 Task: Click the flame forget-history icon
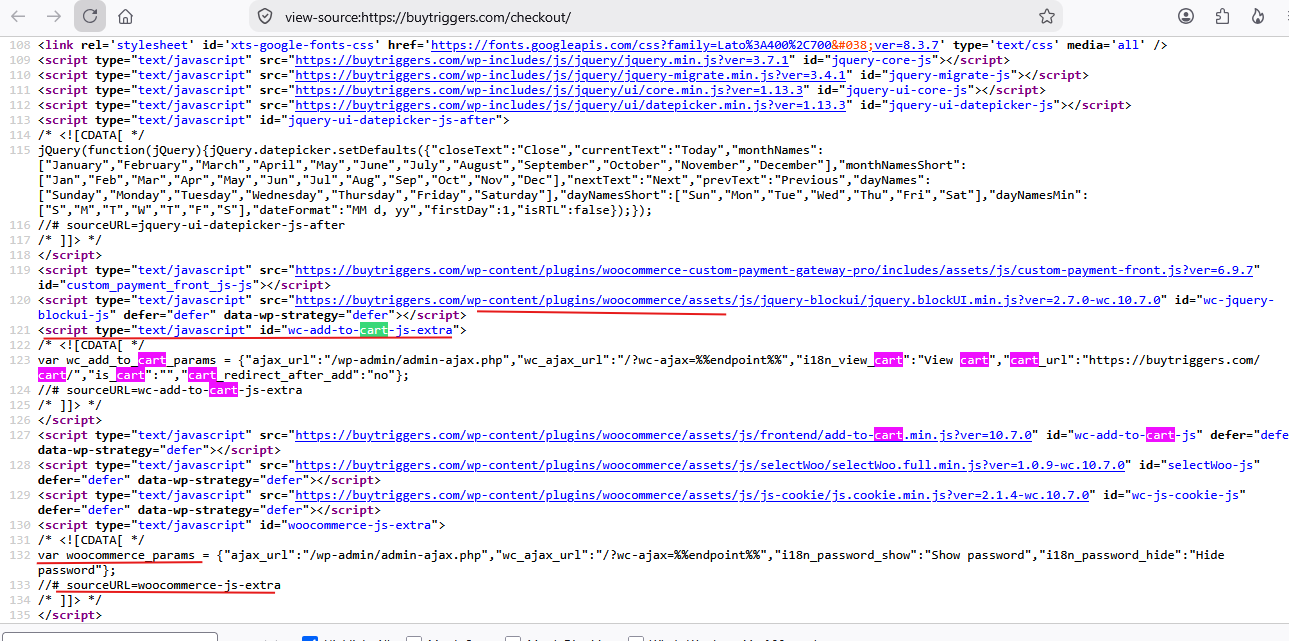pos(1259,16)
